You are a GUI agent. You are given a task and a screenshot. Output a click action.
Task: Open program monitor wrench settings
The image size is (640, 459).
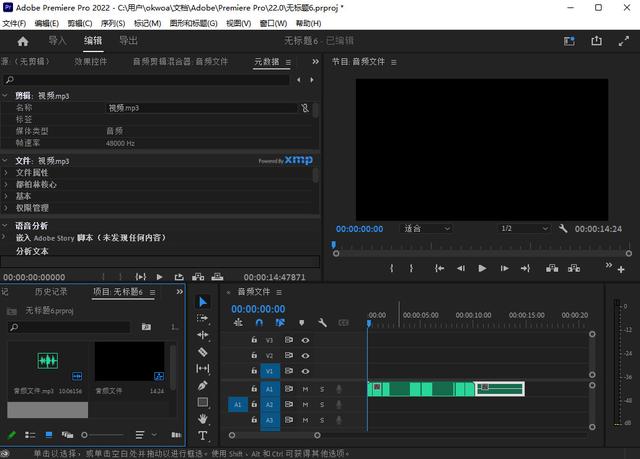tap(563, 228)
